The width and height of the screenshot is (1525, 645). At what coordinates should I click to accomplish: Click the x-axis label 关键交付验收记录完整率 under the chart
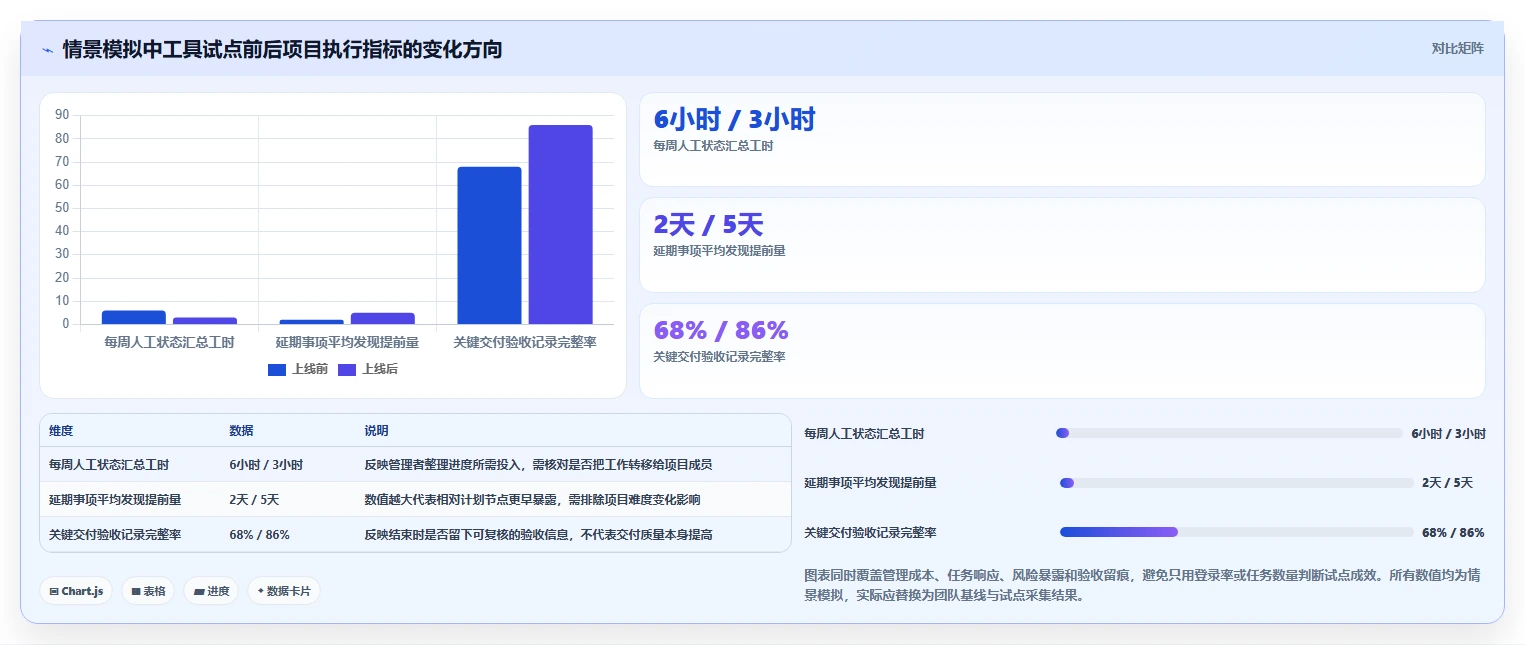[525, 342]
